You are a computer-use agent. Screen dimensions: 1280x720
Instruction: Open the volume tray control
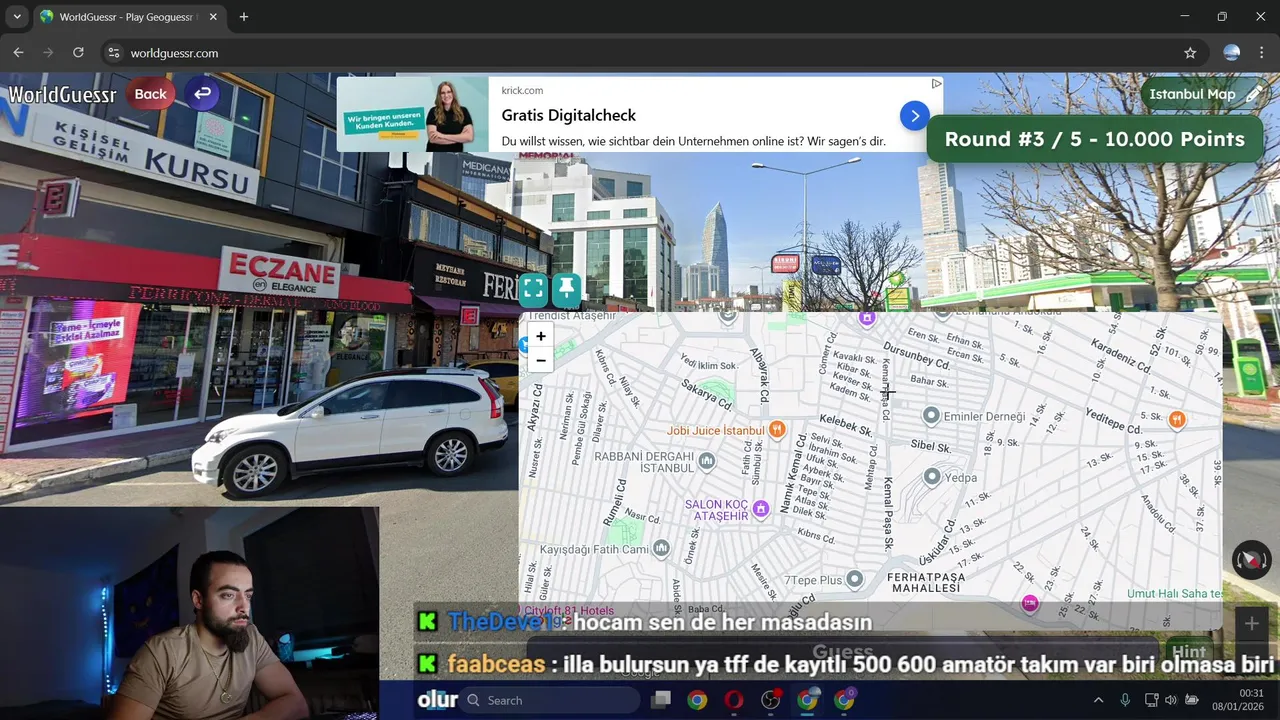(x=1171, y=700)
